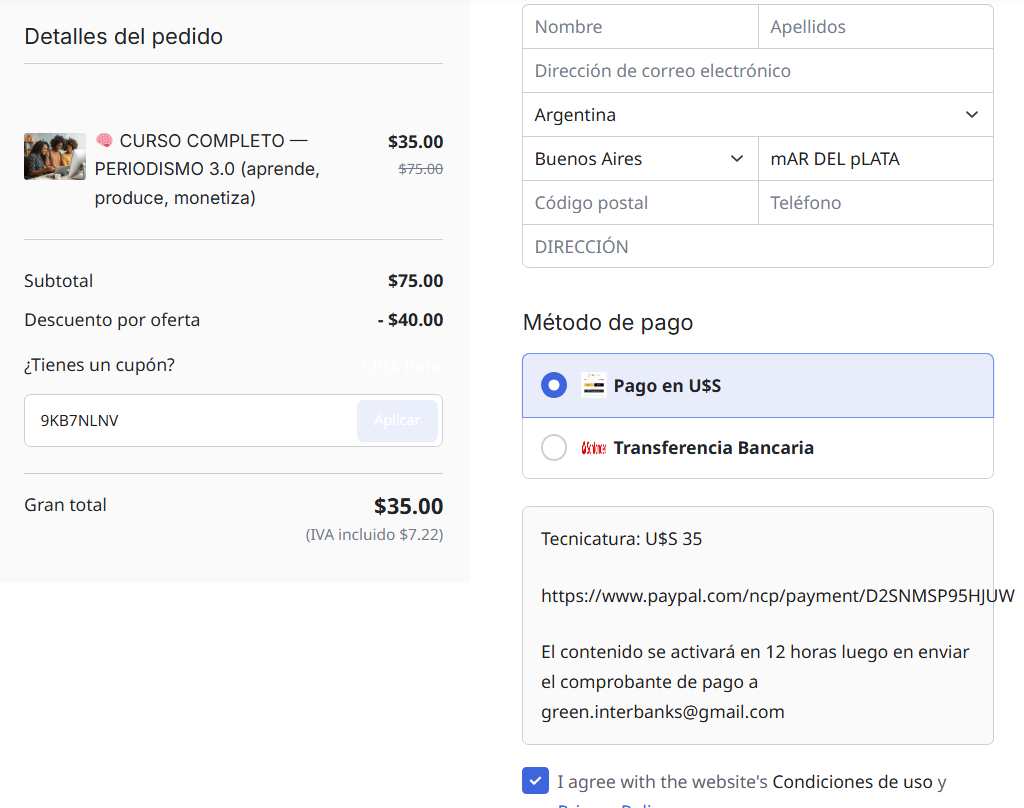
Task: Select the Pago en U$S radio button
Action: click(x=554, y=385)
